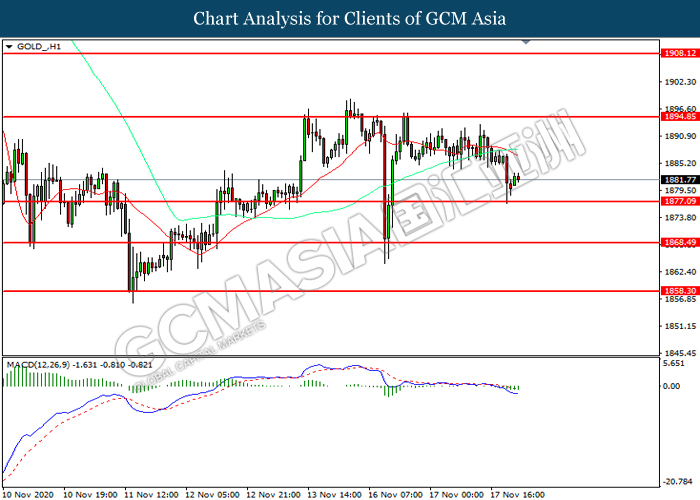700x500 pixels.
Task: Click the 1873.80 price axis value
Action: [680, 217]
